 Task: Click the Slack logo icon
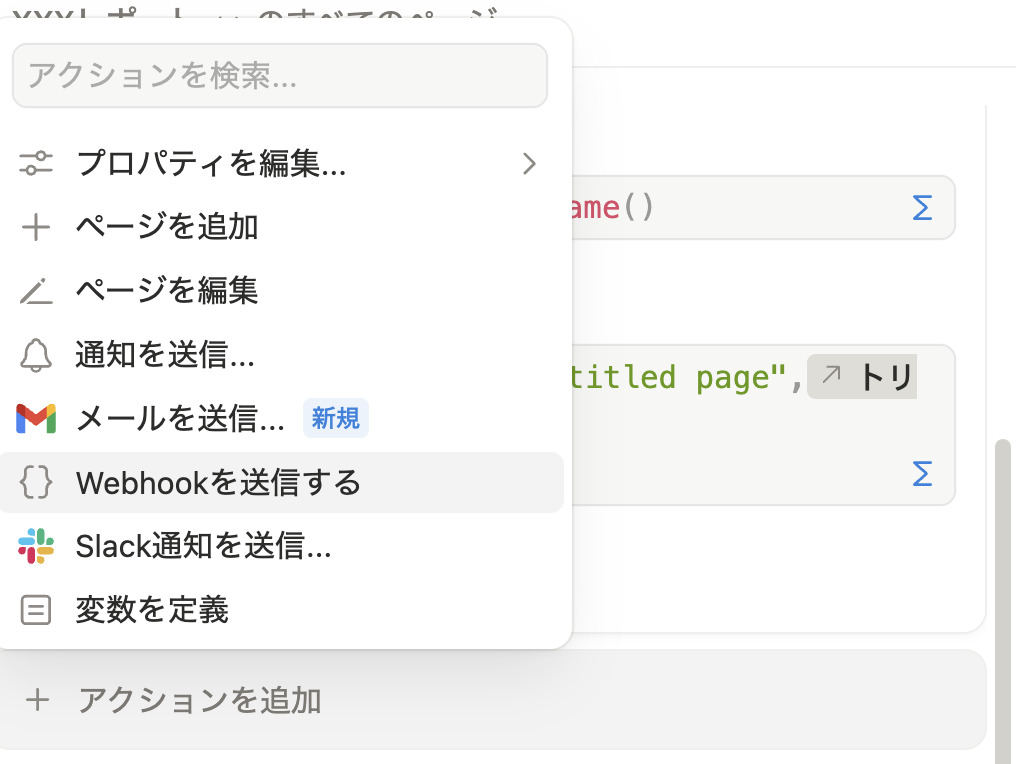[x=36, y=546]
